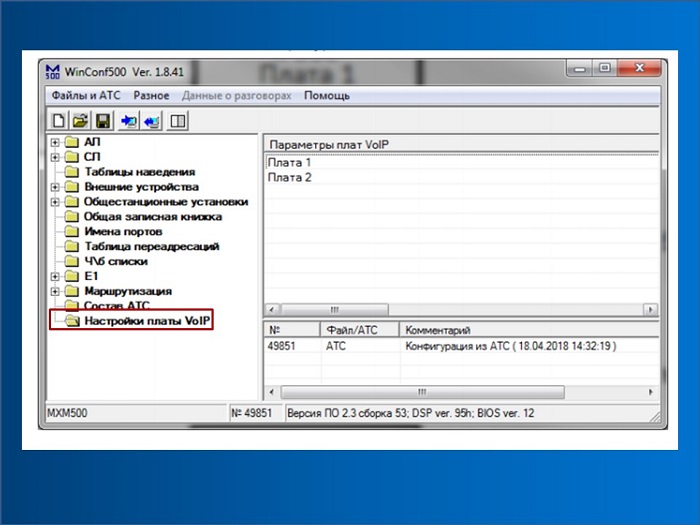Screen dimensions: 700x525
Task: Open the Файлы и АТС menu
Action: tap(86, 96)
